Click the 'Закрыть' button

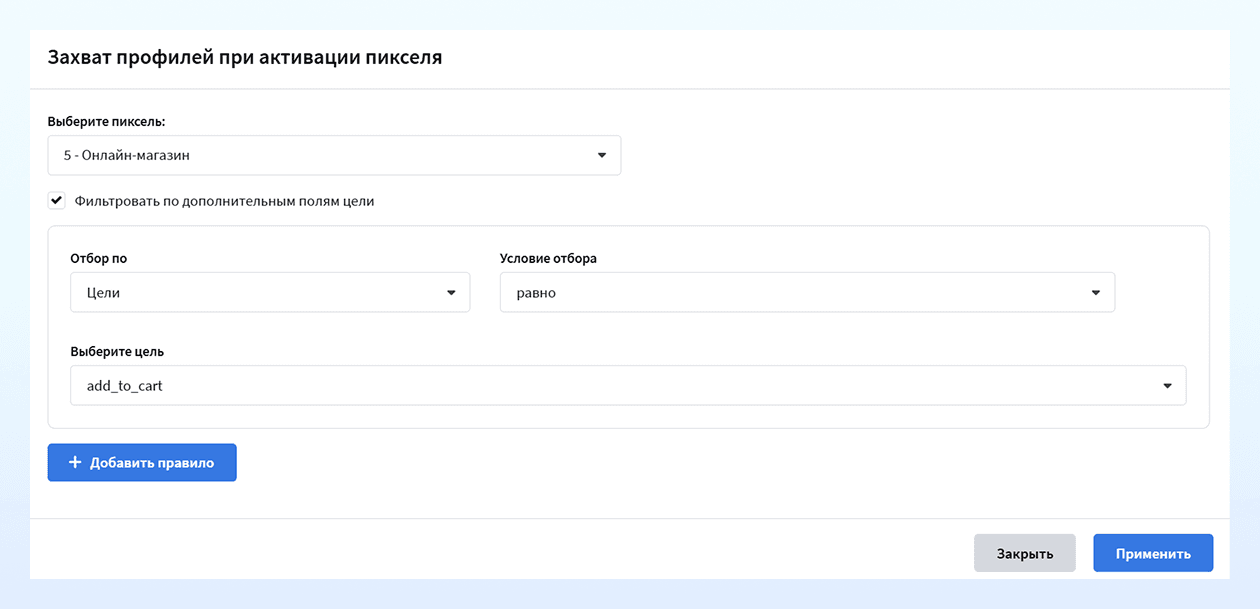coord(1025,553)
